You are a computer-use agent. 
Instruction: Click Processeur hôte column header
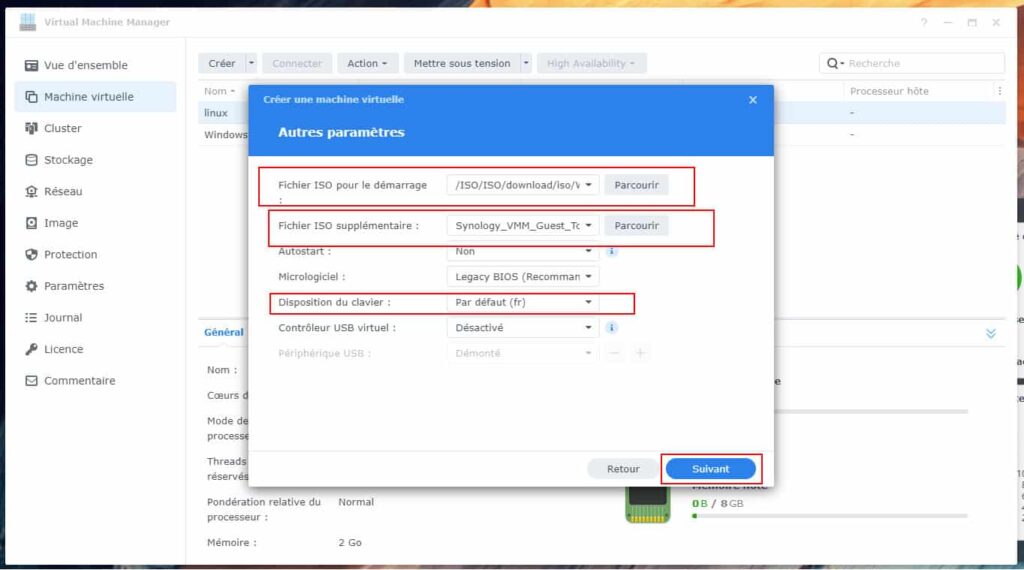click(889, 91)
